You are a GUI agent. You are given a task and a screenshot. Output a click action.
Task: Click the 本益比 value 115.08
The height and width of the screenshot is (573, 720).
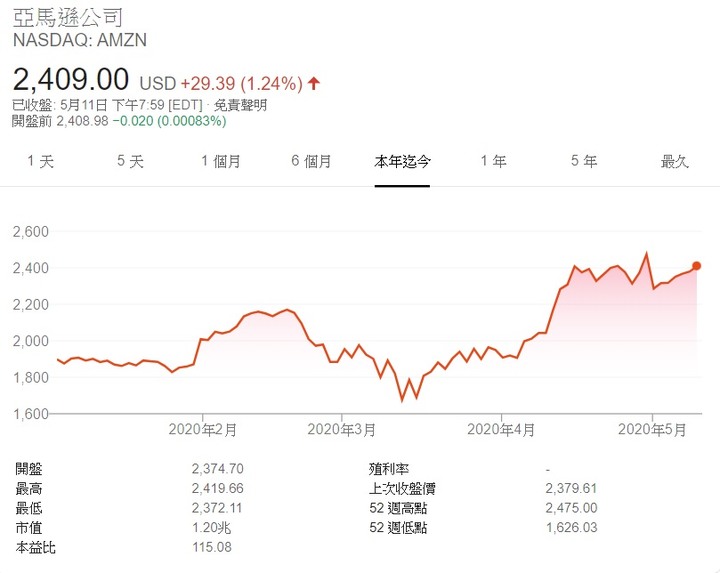(x=212, y=547)
